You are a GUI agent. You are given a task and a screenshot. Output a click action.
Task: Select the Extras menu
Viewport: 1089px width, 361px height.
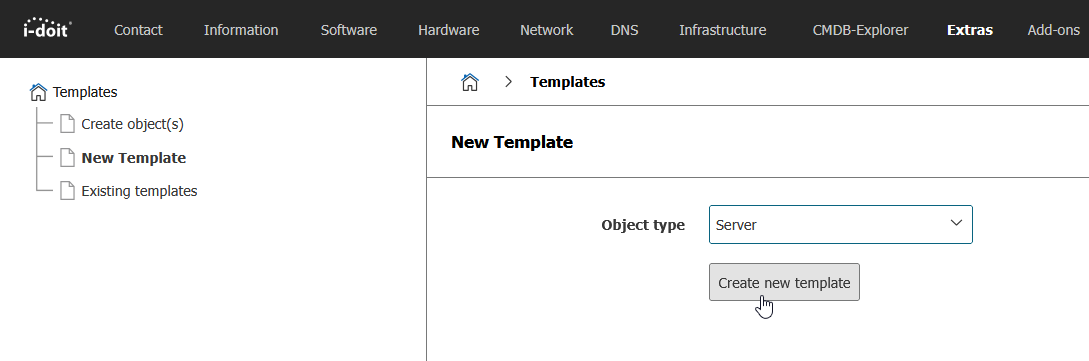click(x=970, y=30)
